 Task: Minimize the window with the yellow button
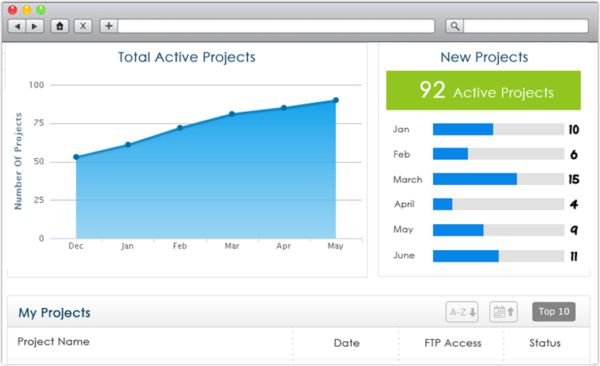point(27,10)
